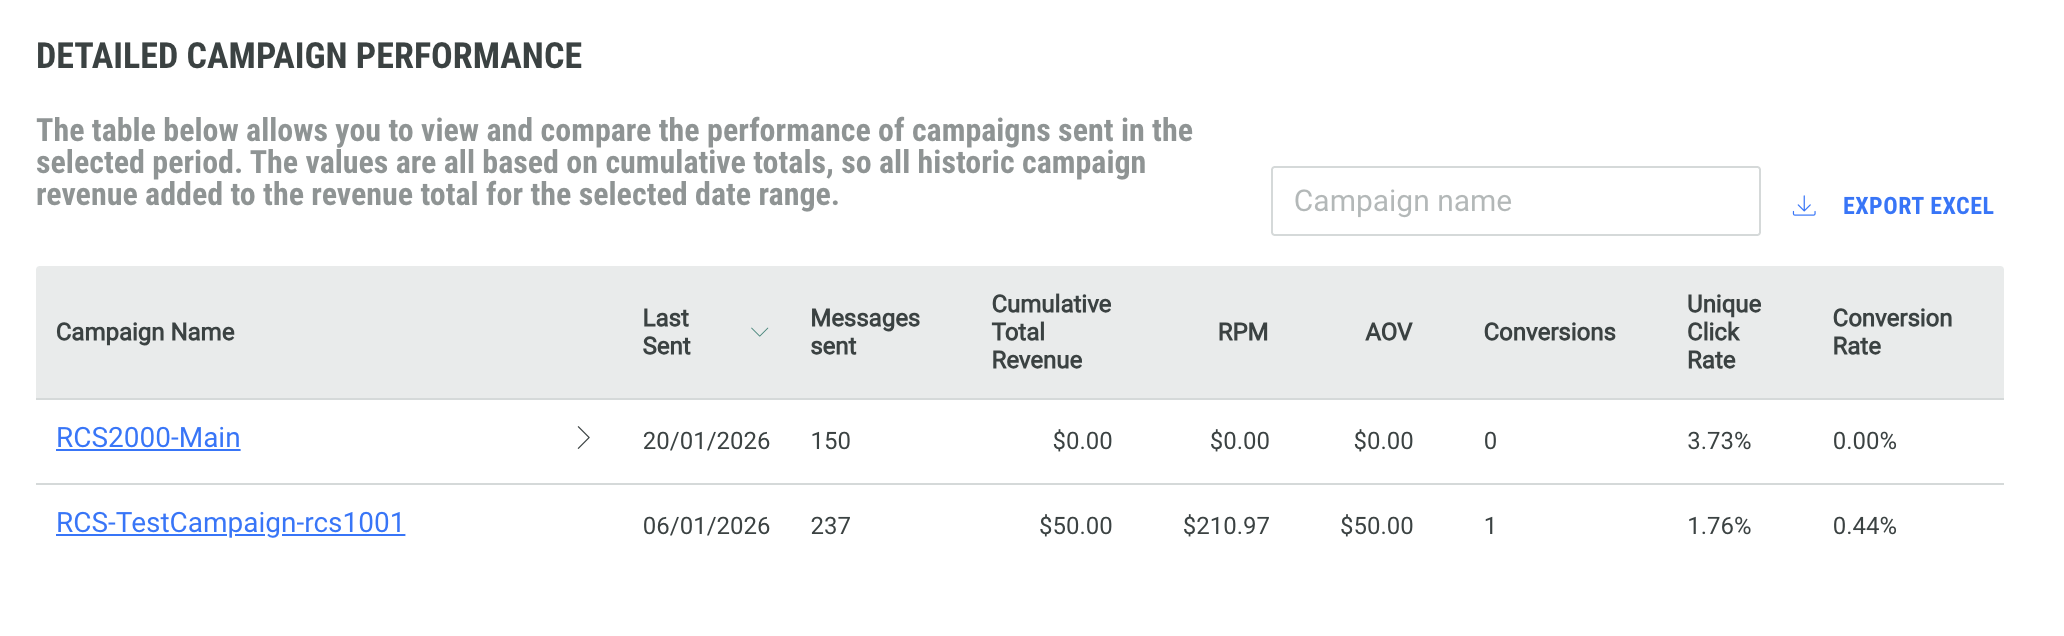Select the AOV column header

(1388, 332)
